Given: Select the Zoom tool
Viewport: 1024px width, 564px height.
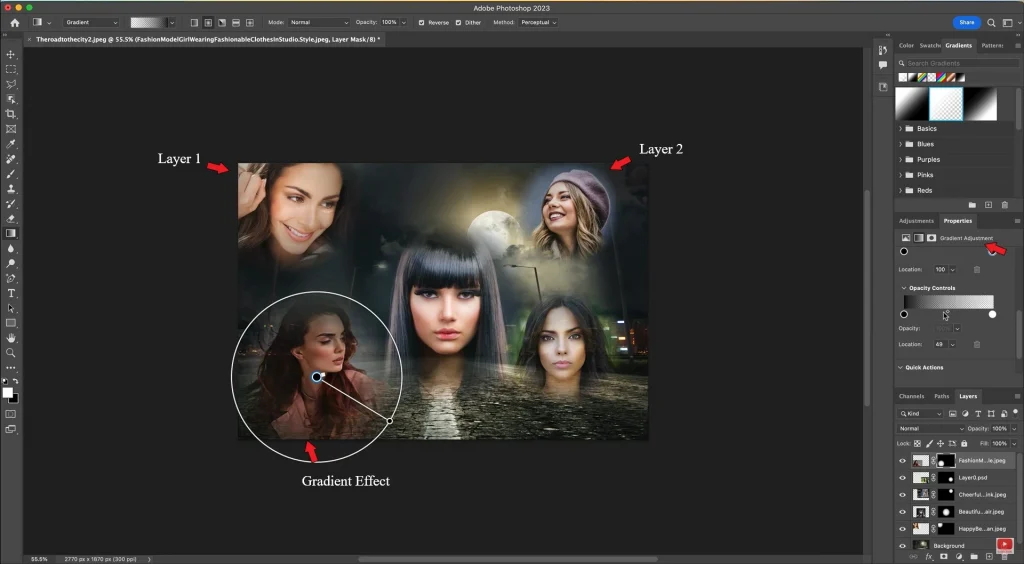Looking at the screenshot, I should (10, 353).
